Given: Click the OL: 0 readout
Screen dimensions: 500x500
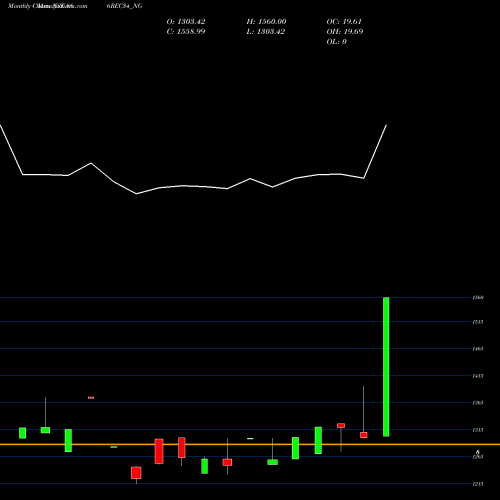Looking at the screenshot, I should (336, 42).
